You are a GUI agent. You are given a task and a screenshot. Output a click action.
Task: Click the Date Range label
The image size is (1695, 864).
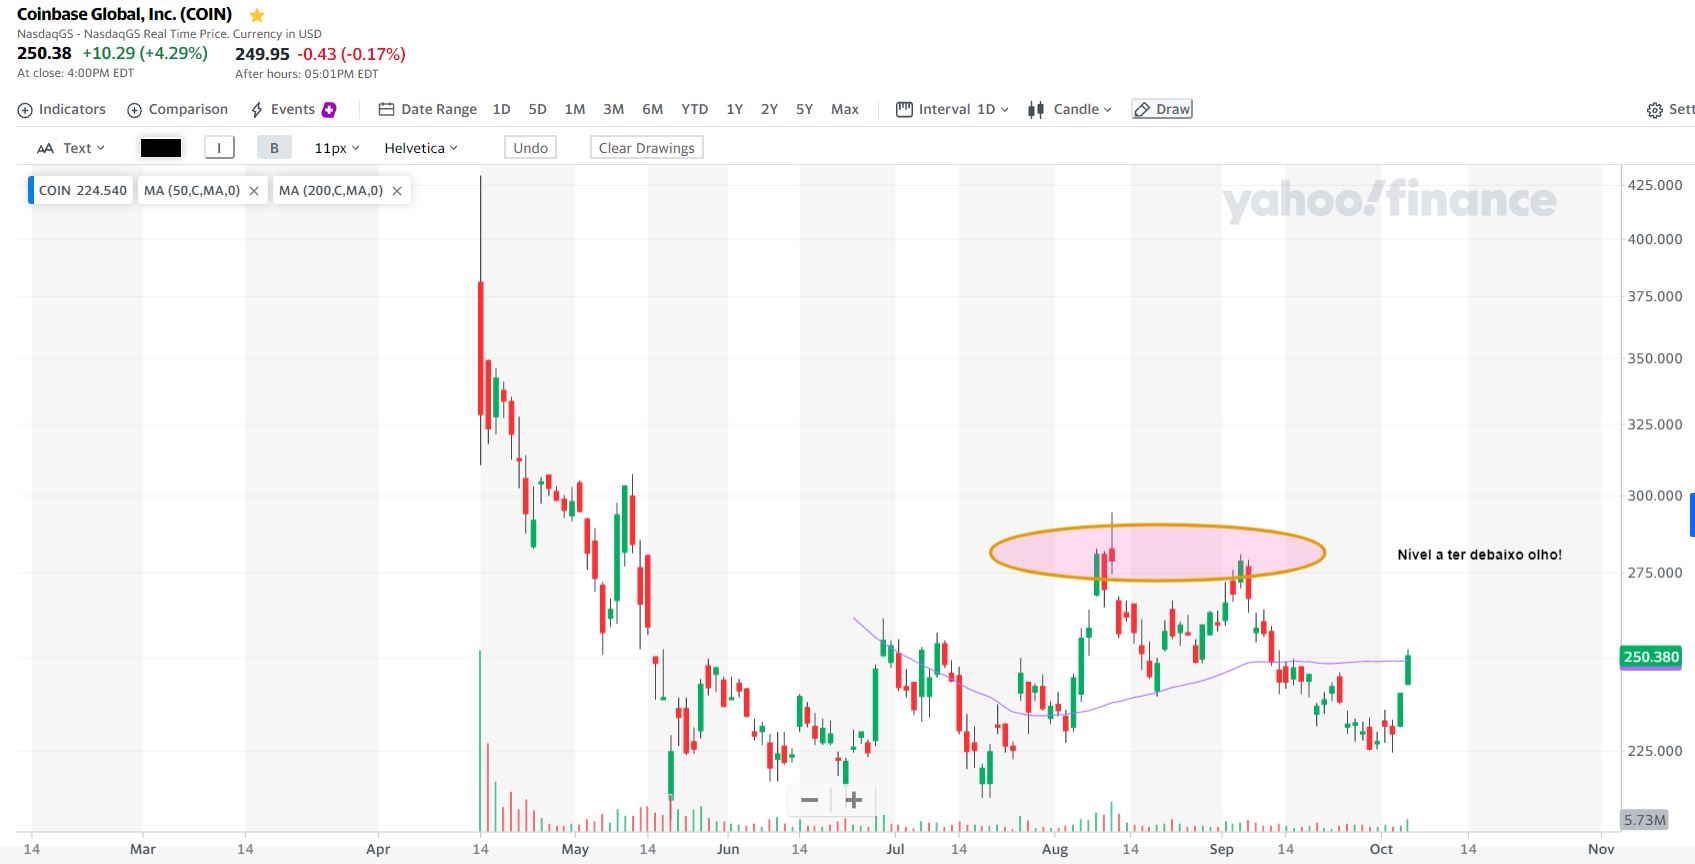click(439, 110)
